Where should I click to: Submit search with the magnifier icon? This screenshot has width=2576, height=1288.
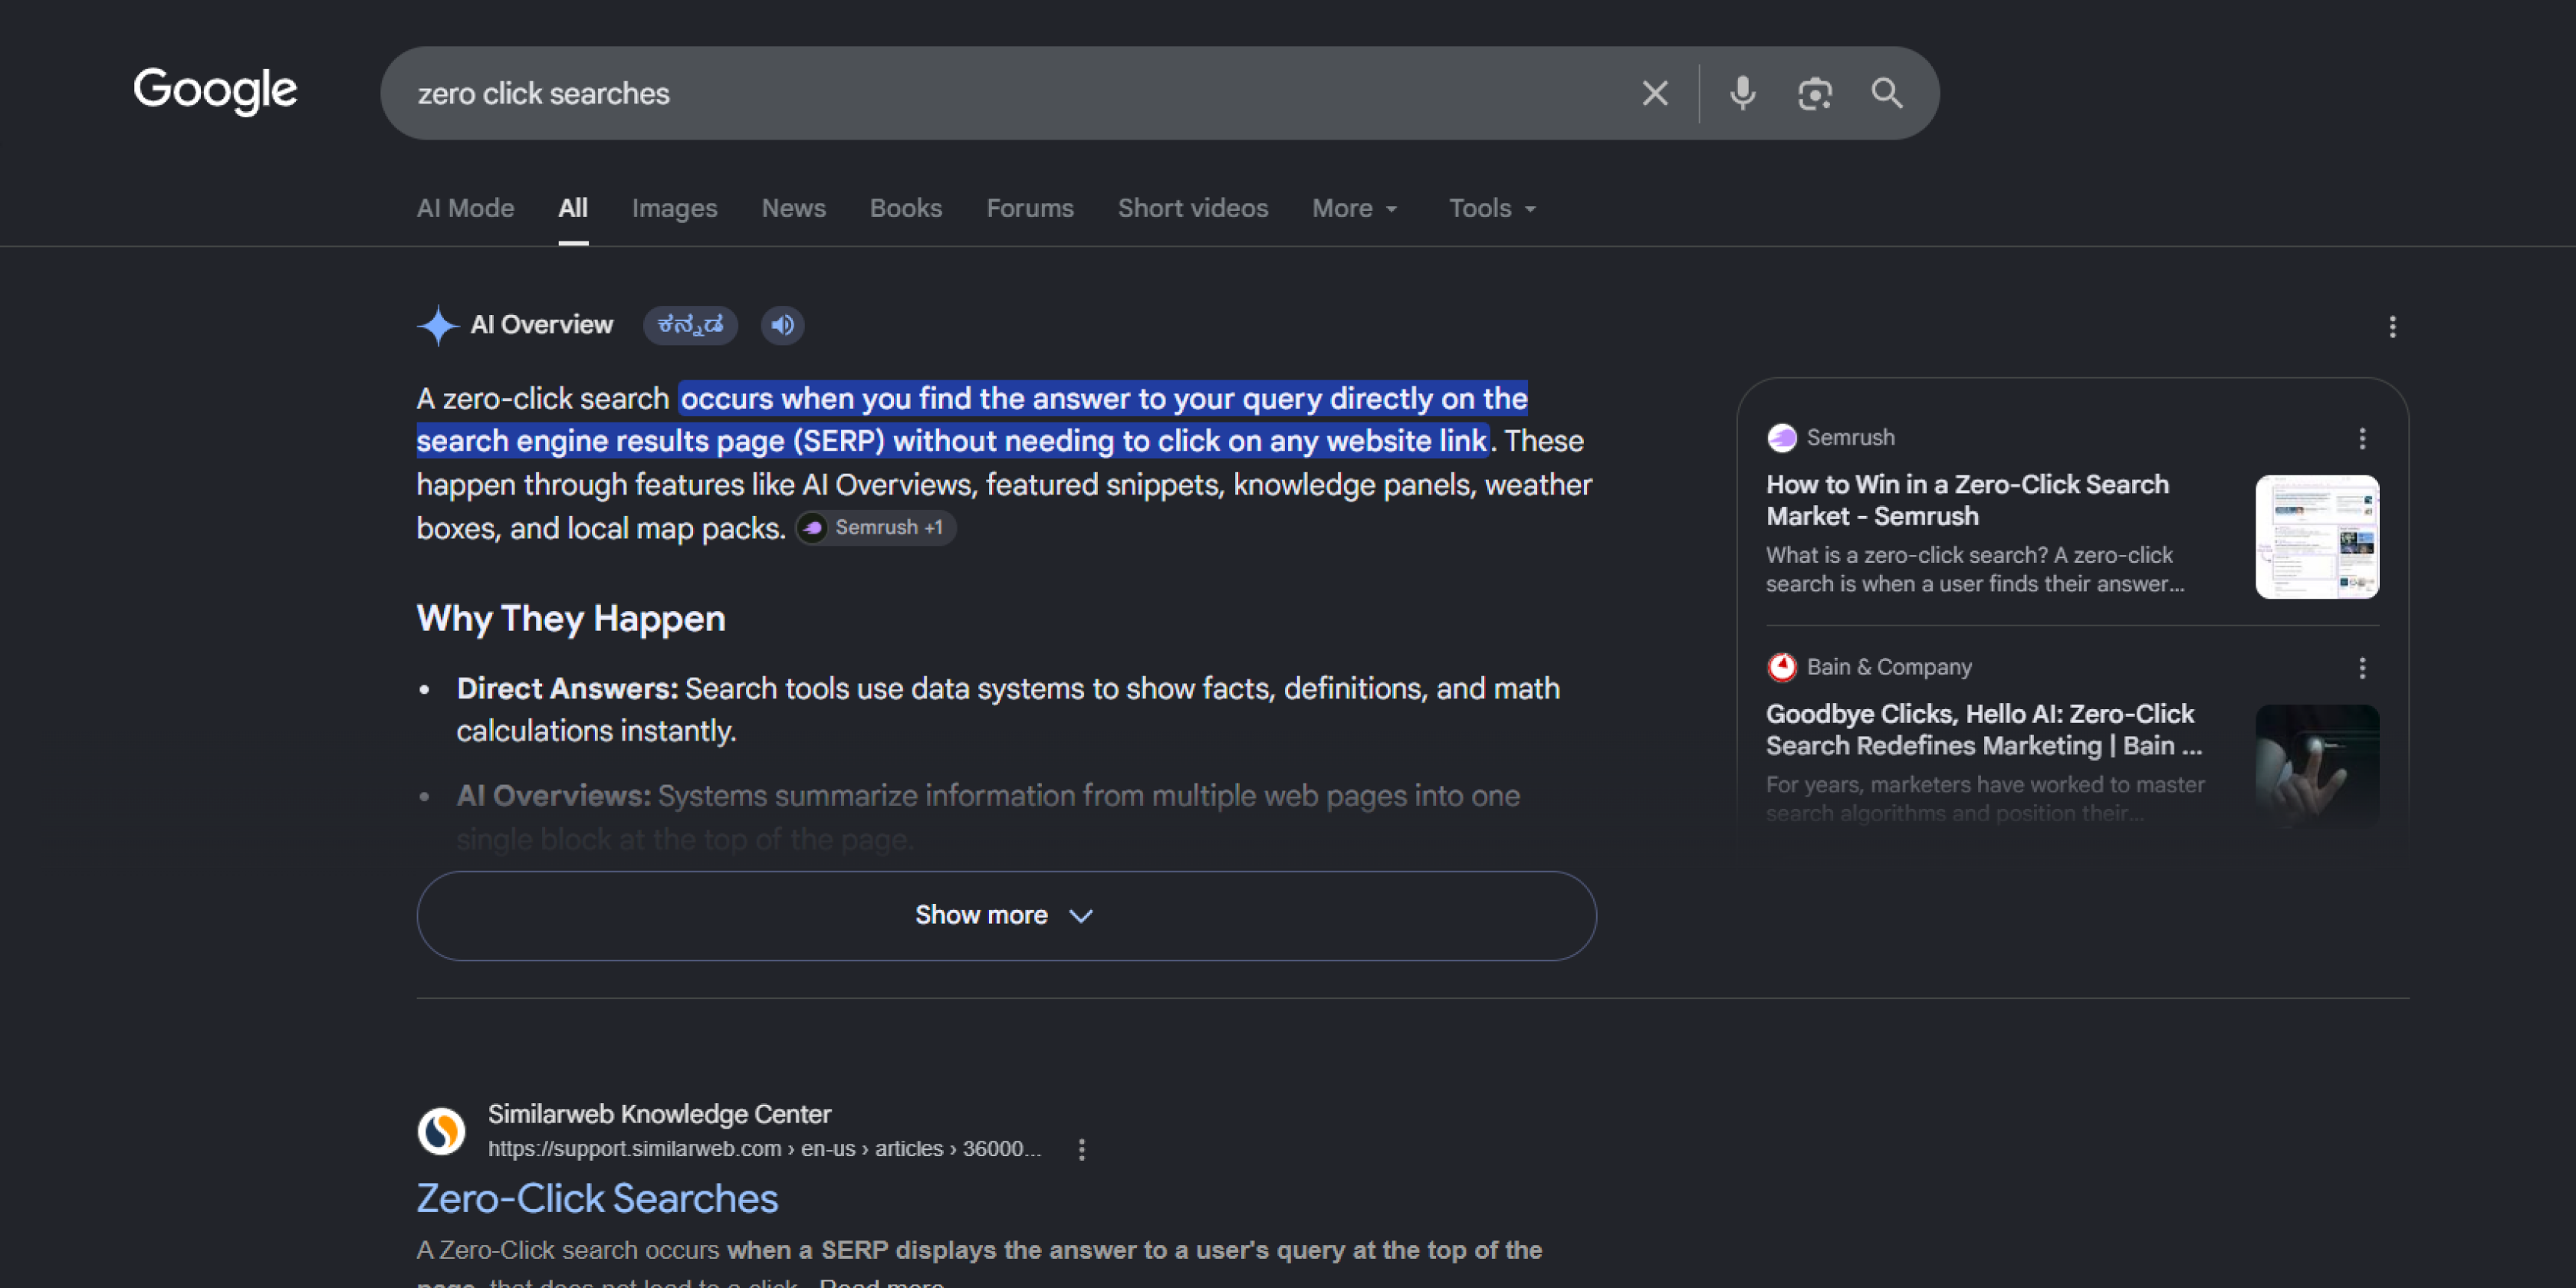(x=1886, y=93)
